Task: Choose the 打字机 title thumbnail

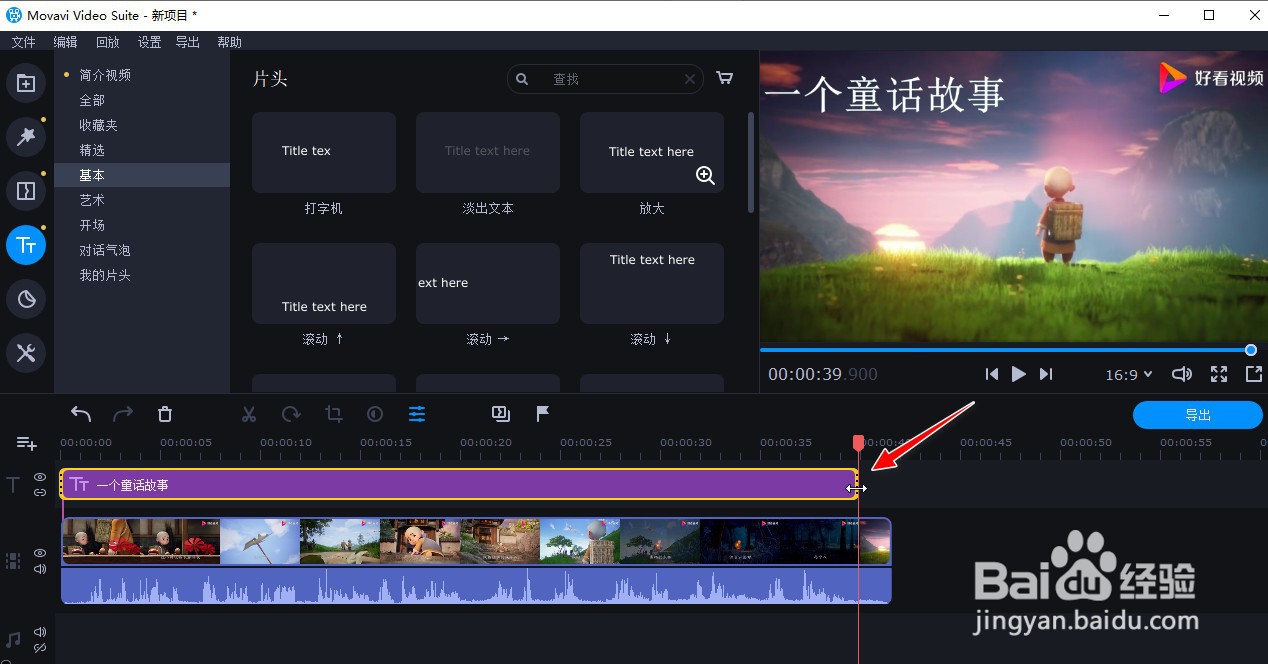Action: pos(324,152)
